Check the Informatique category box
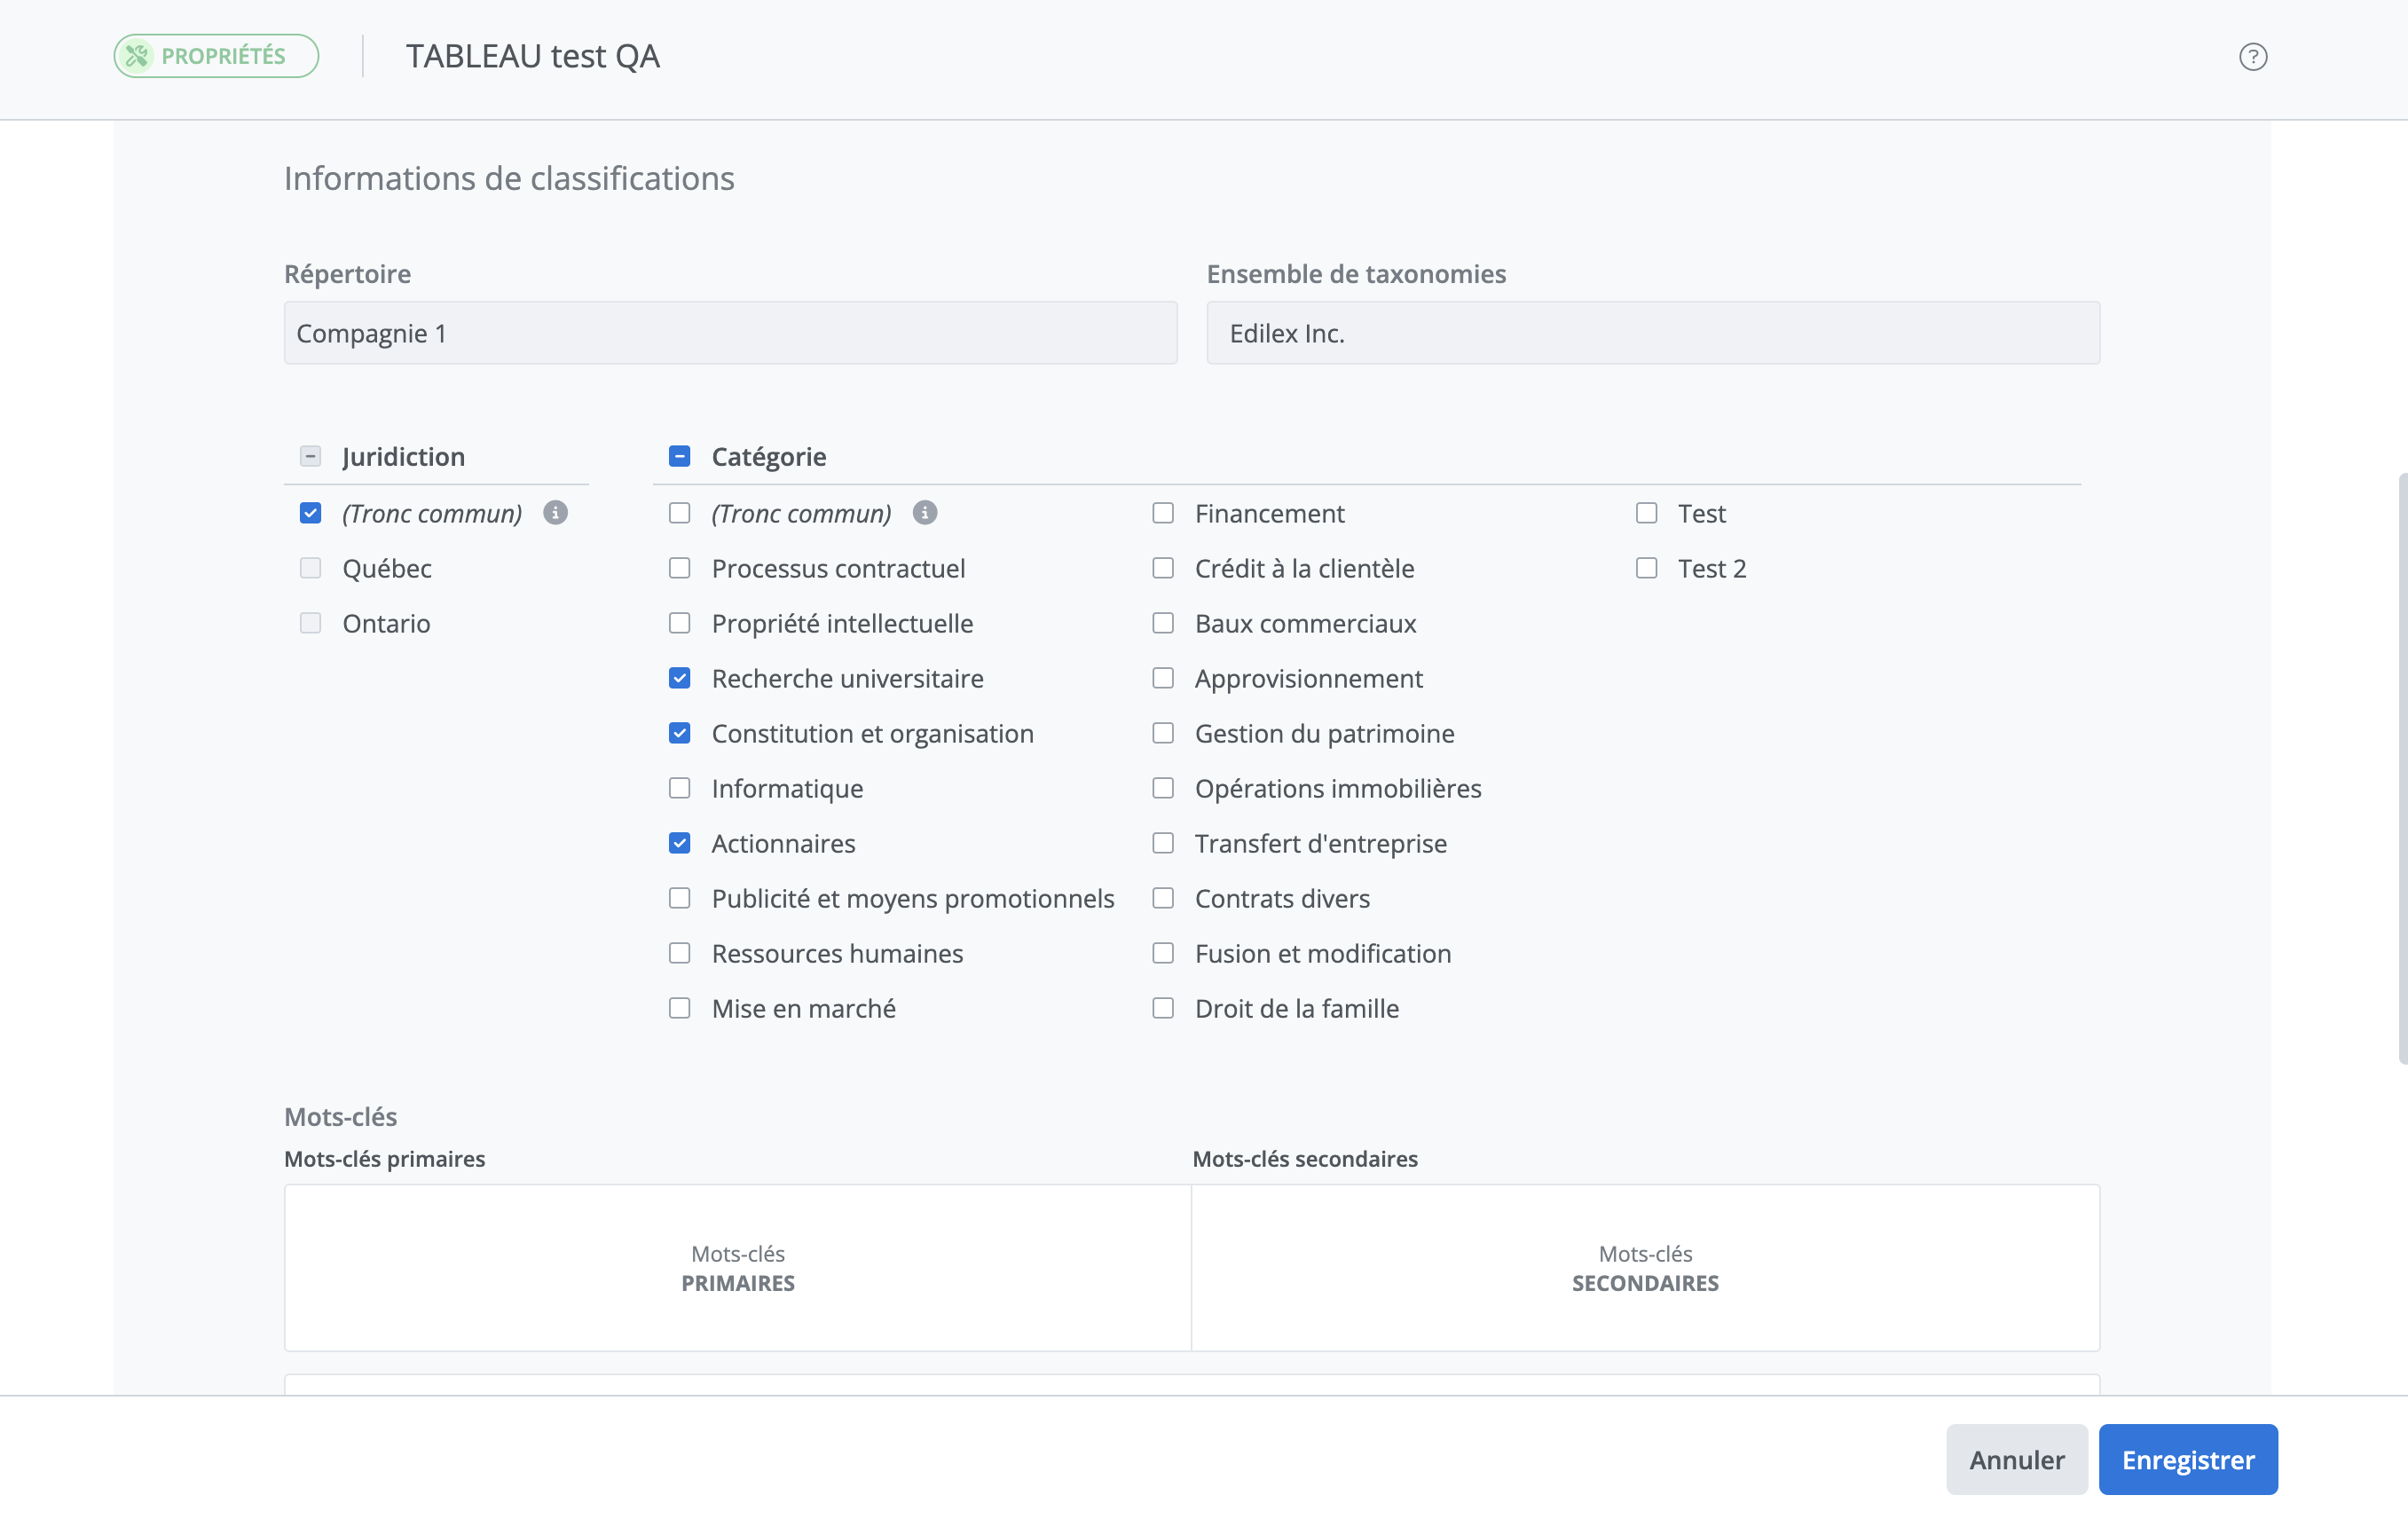Image resolution: width=2408 pixels, height=1519 pixels. 679,789
